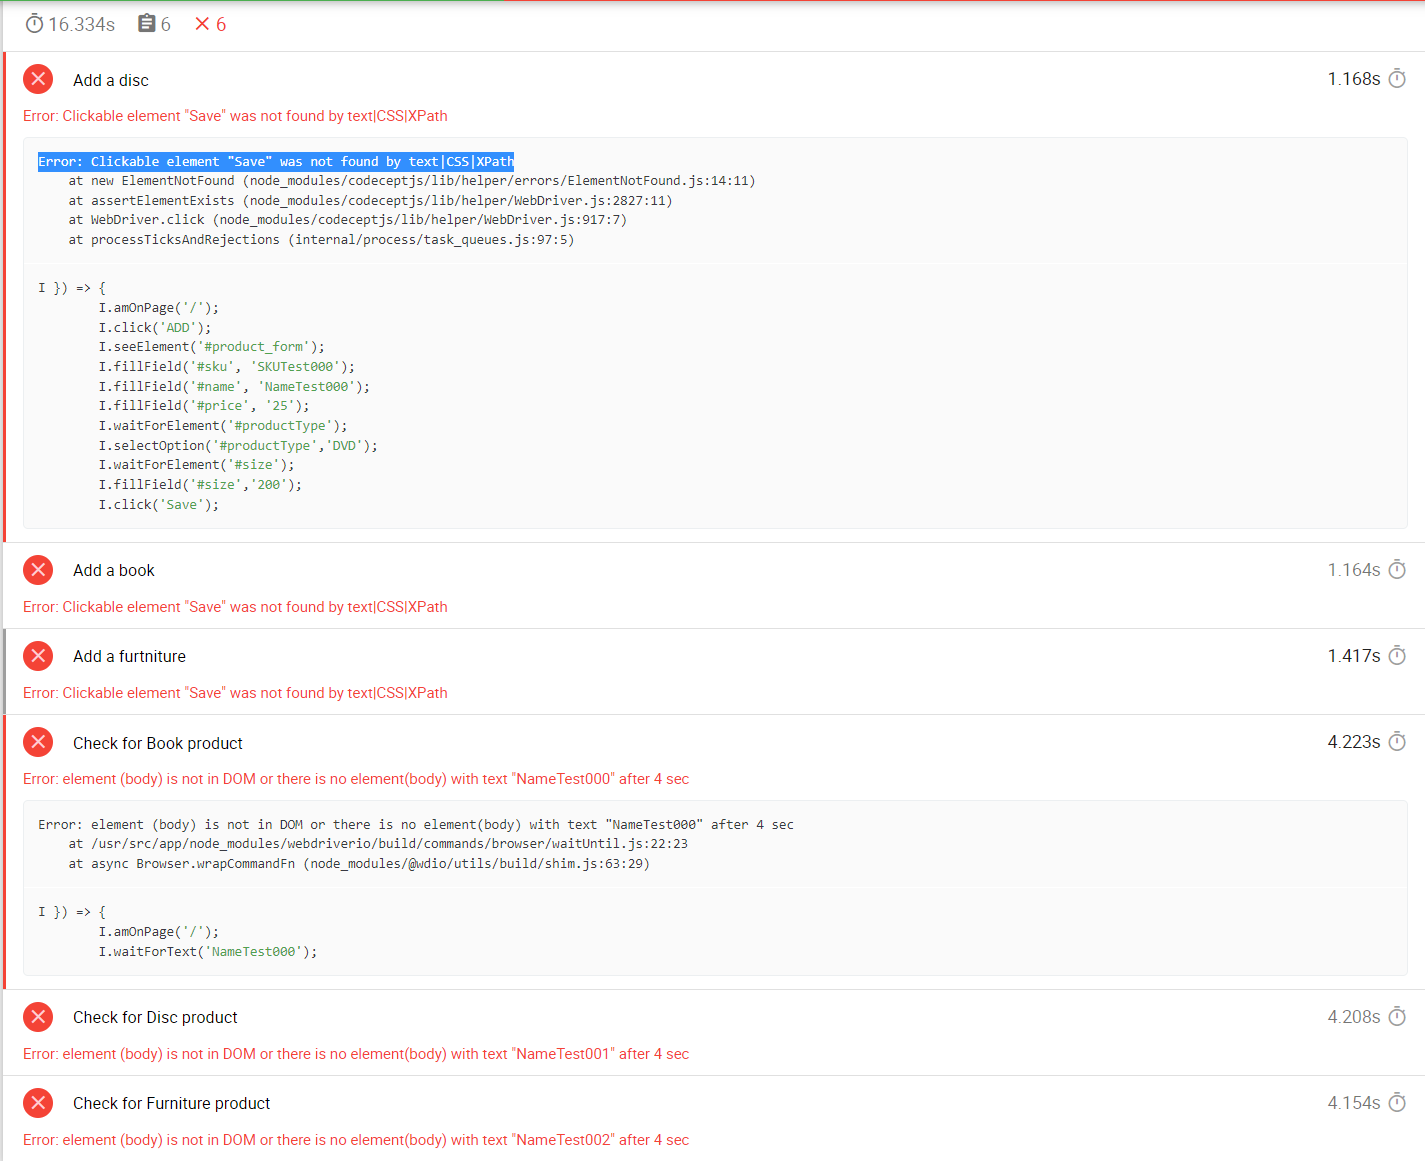Click red Save error under Add a book
1425x1161 pixels.
(235, 607)
